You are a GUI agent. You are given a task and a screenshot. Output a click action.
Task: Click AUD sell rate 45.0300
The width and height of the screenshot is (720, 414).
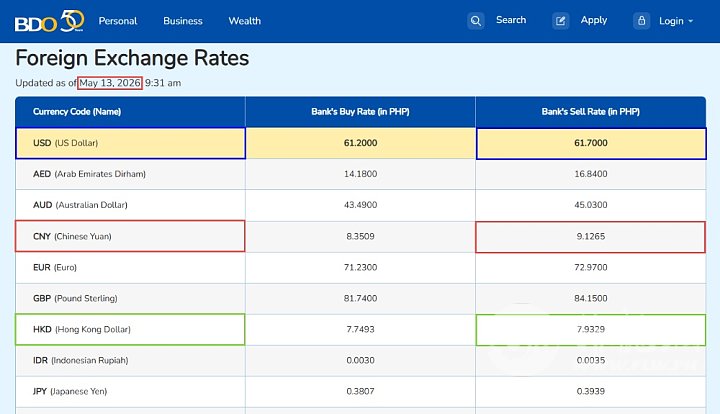[591, 205]
